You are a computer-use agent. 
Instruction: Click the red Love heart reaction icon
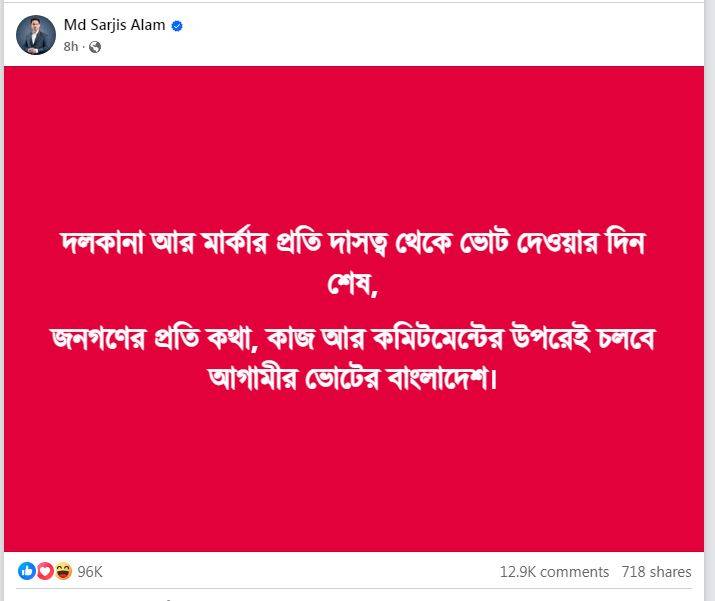[45, 571]
